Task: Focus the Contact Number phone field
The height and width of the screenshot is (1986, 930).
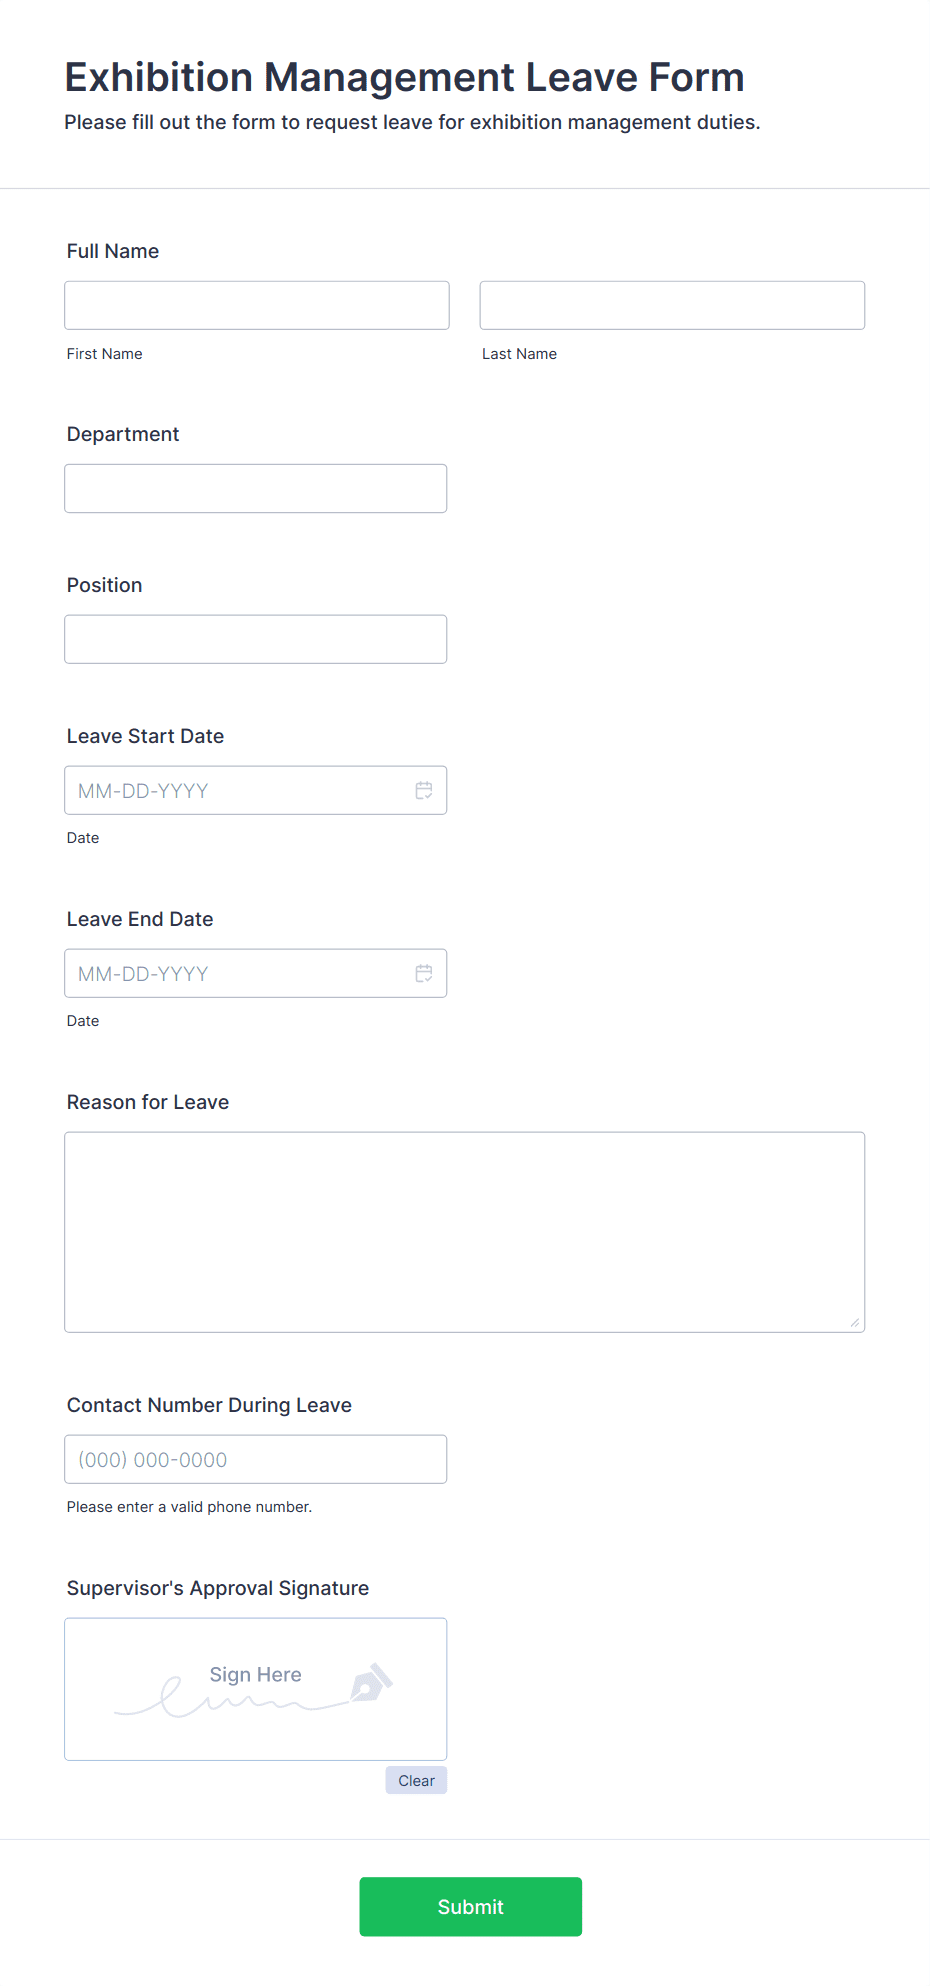Action: pyautogui.click(x=256, y=1459)
